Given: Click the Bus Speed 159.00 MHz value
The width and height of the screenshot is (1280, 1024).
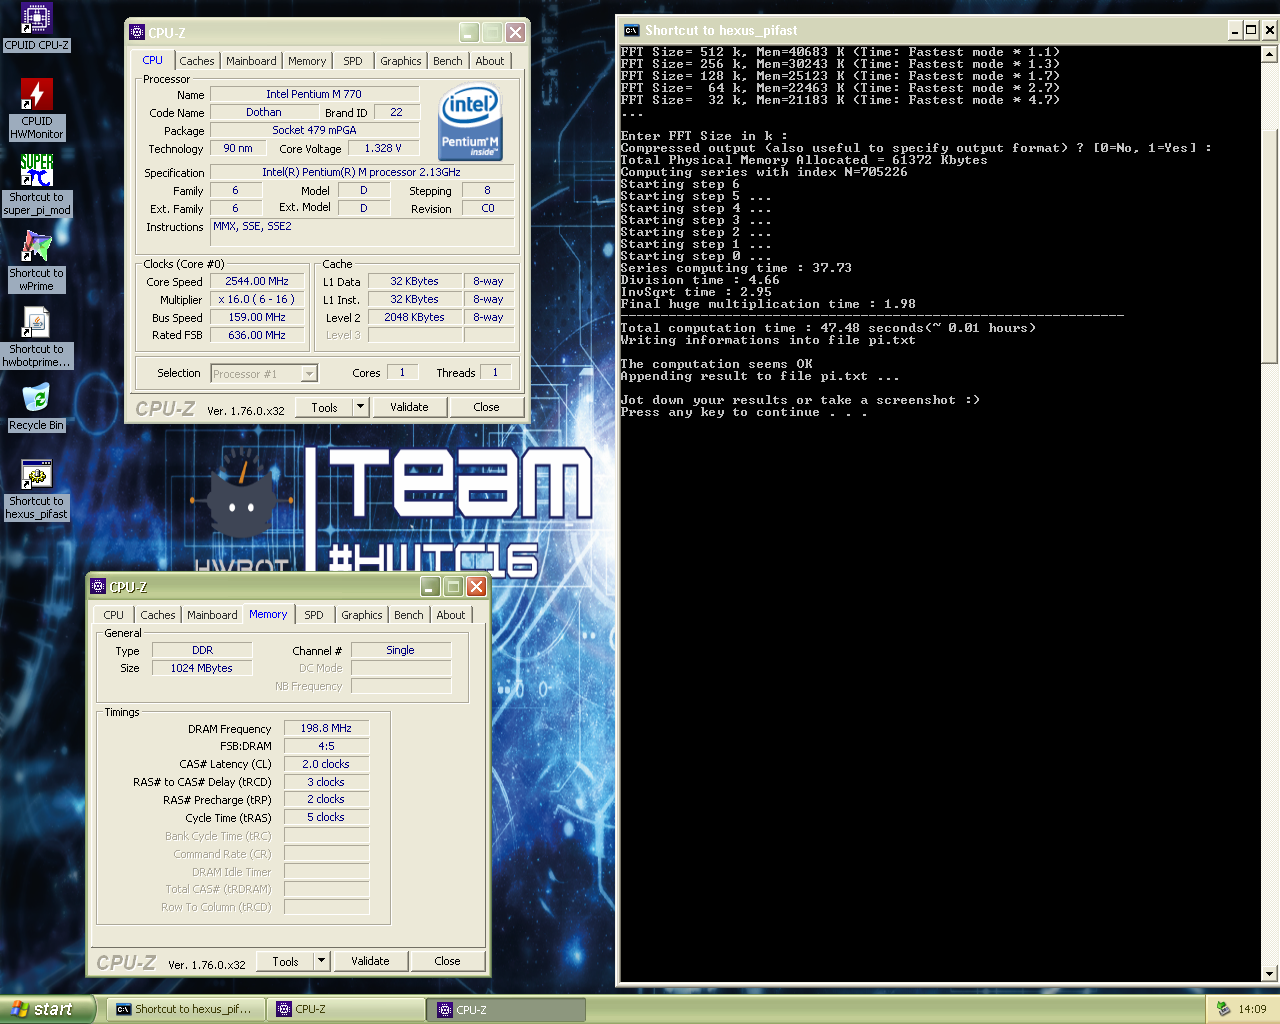Looking at the screenshot, I should [x=257, y=317].
